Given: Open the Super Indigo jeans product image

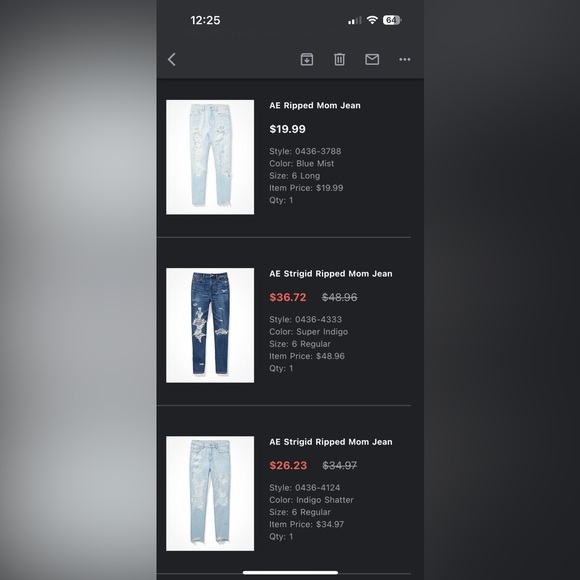Looking at the screenshot, I should 210,325.
